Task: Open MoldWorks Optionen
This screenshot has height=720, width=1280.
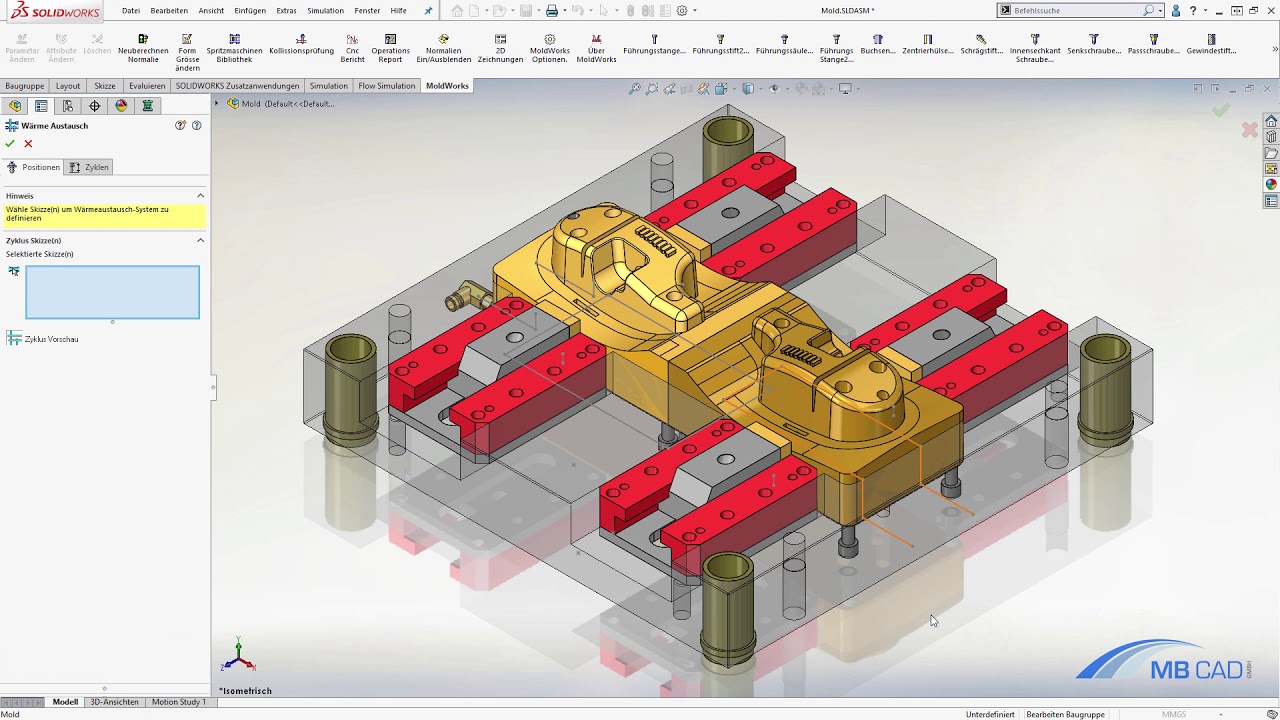Action: [x=550, y=49]
